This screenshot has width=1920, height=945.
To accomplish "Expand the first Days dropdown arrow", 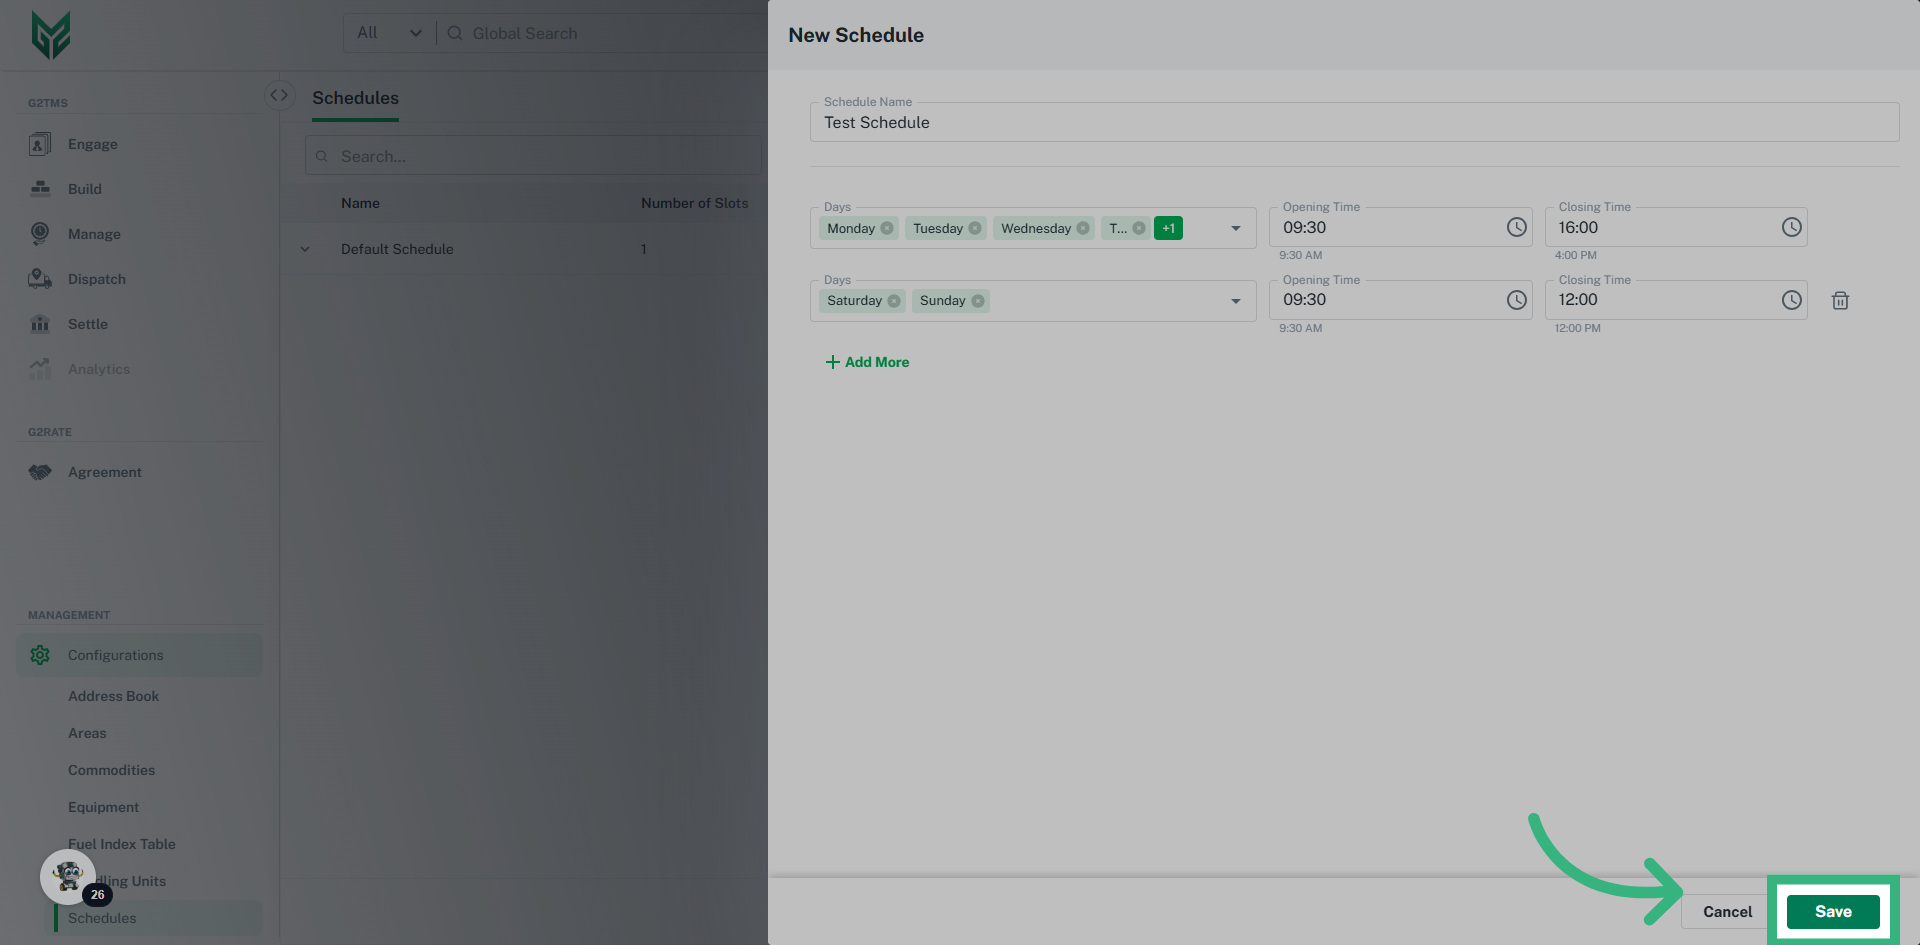I will (x=1236, y=229).
